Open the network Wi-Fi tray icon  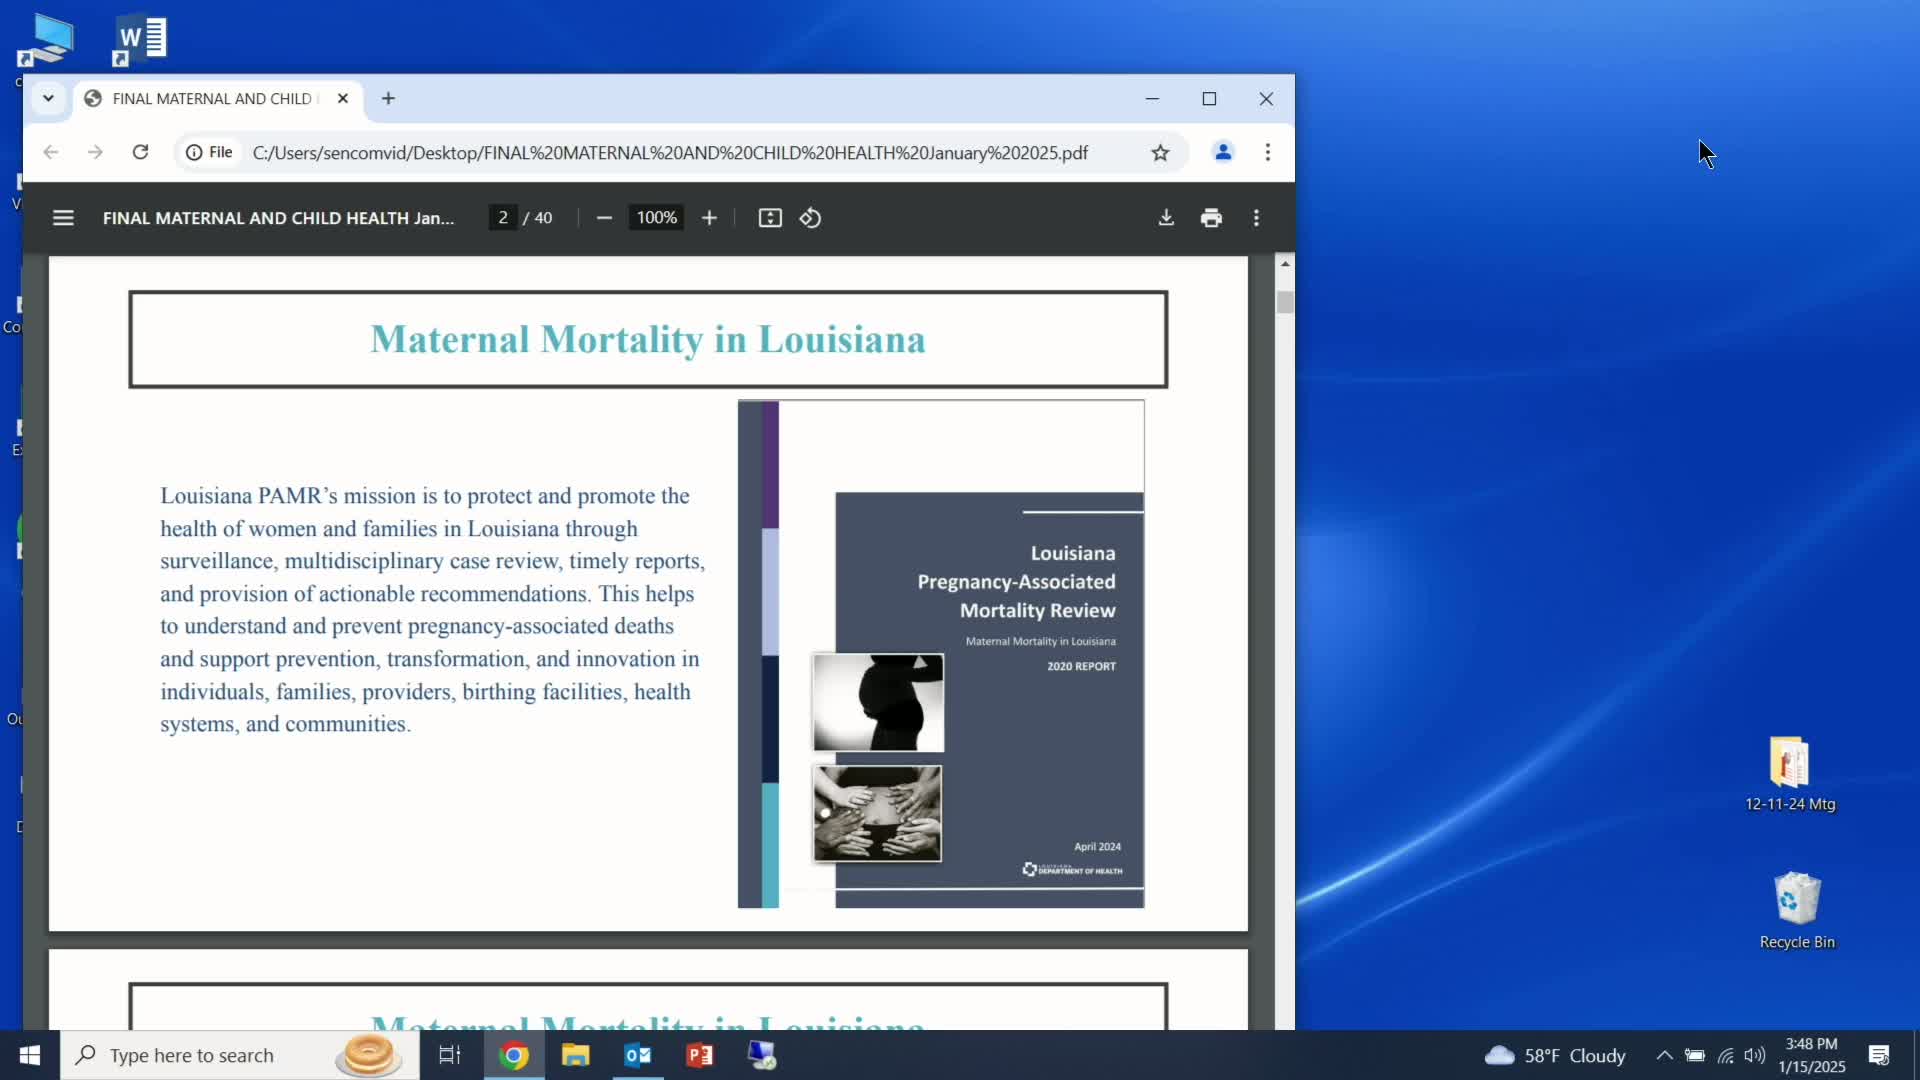(1726, 1055)
